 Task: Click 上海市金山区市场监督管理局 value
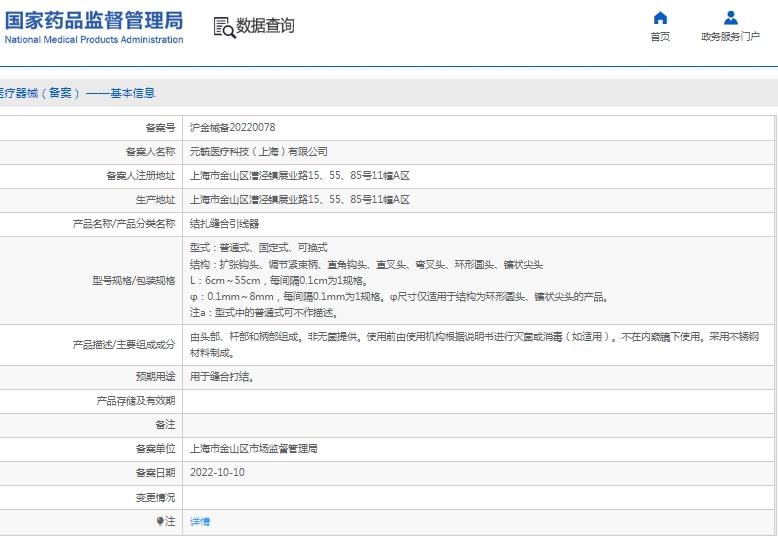click(x=254, y=449)
